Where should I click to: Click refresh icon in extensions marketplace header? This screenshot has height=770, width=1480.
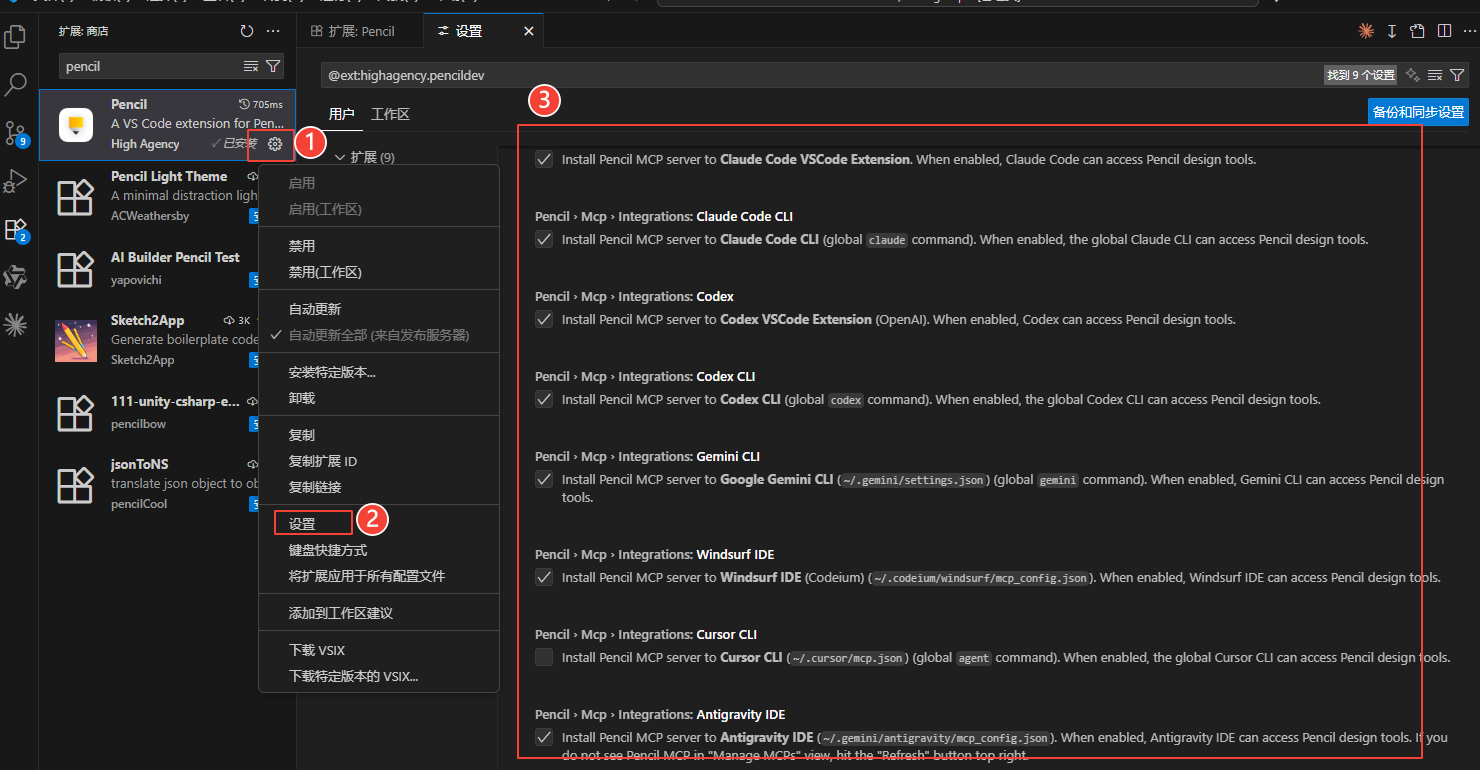(x=247, y=31)
